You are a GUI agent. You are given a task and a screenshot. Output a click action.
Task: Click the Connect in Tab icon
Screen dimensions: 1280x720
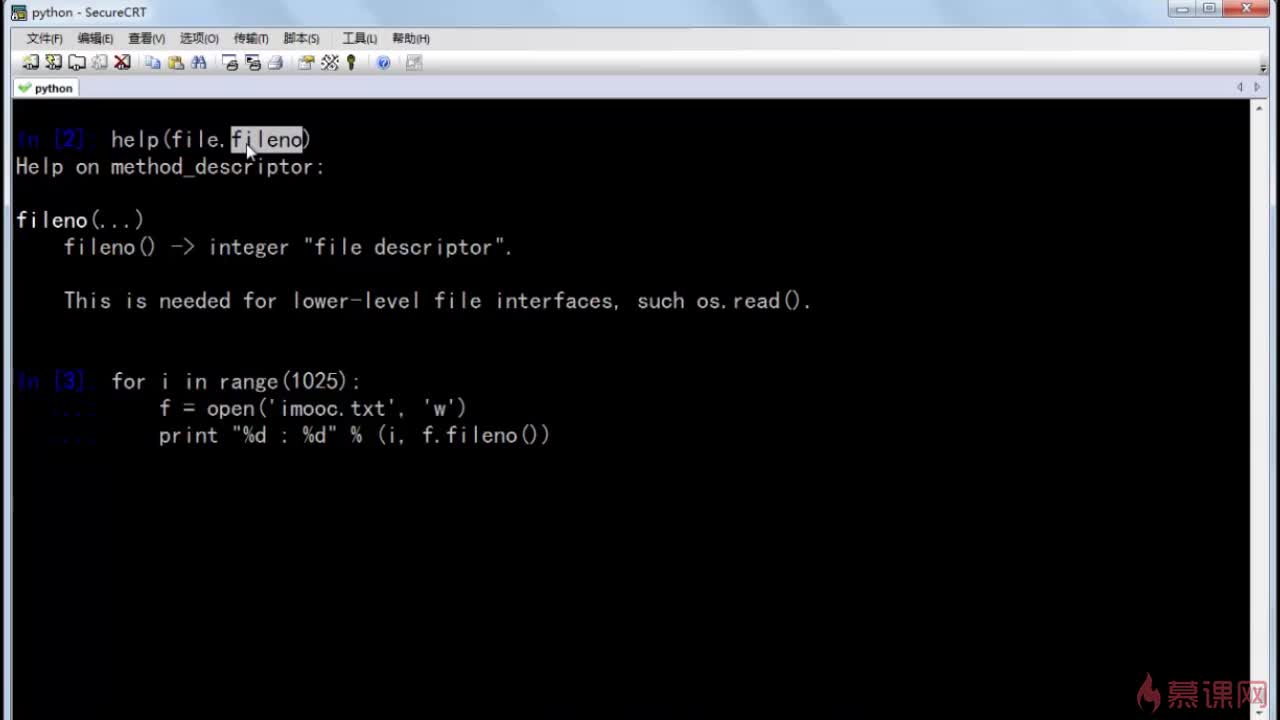[77, 62]
